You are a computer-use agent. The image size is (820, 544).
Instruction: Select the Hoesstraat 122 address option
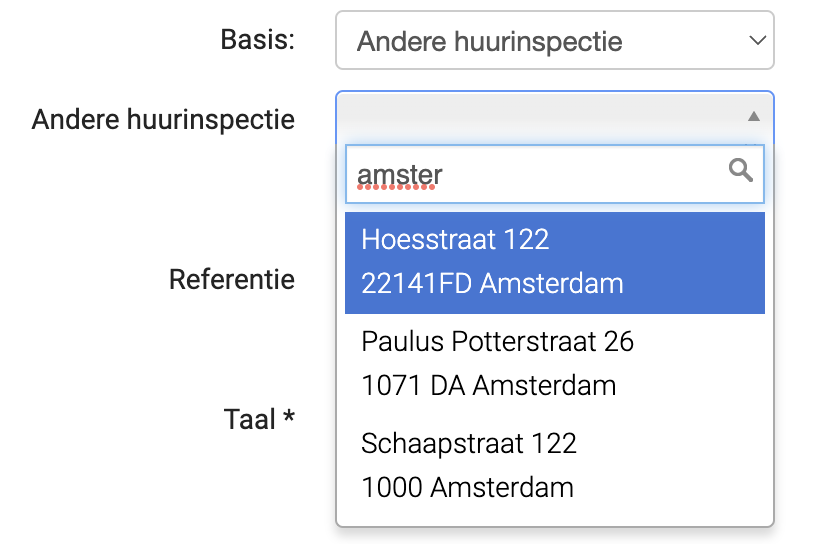pyautogui.click(x=455, y=240)
